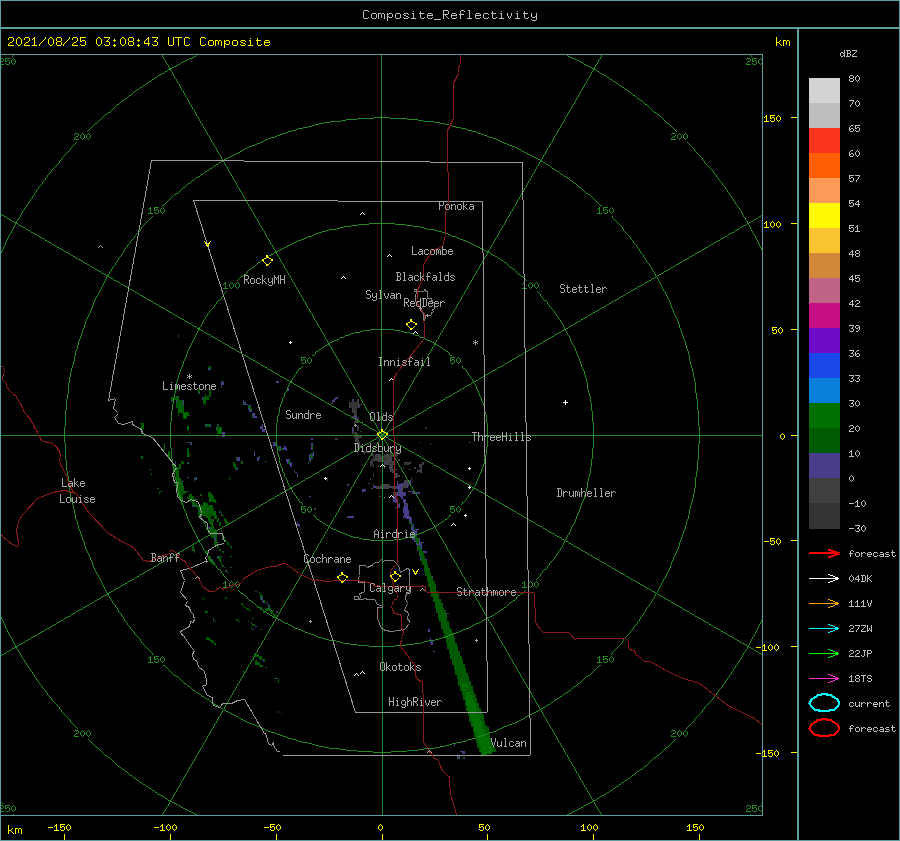Click the Innisfail label

click(404, 362)
